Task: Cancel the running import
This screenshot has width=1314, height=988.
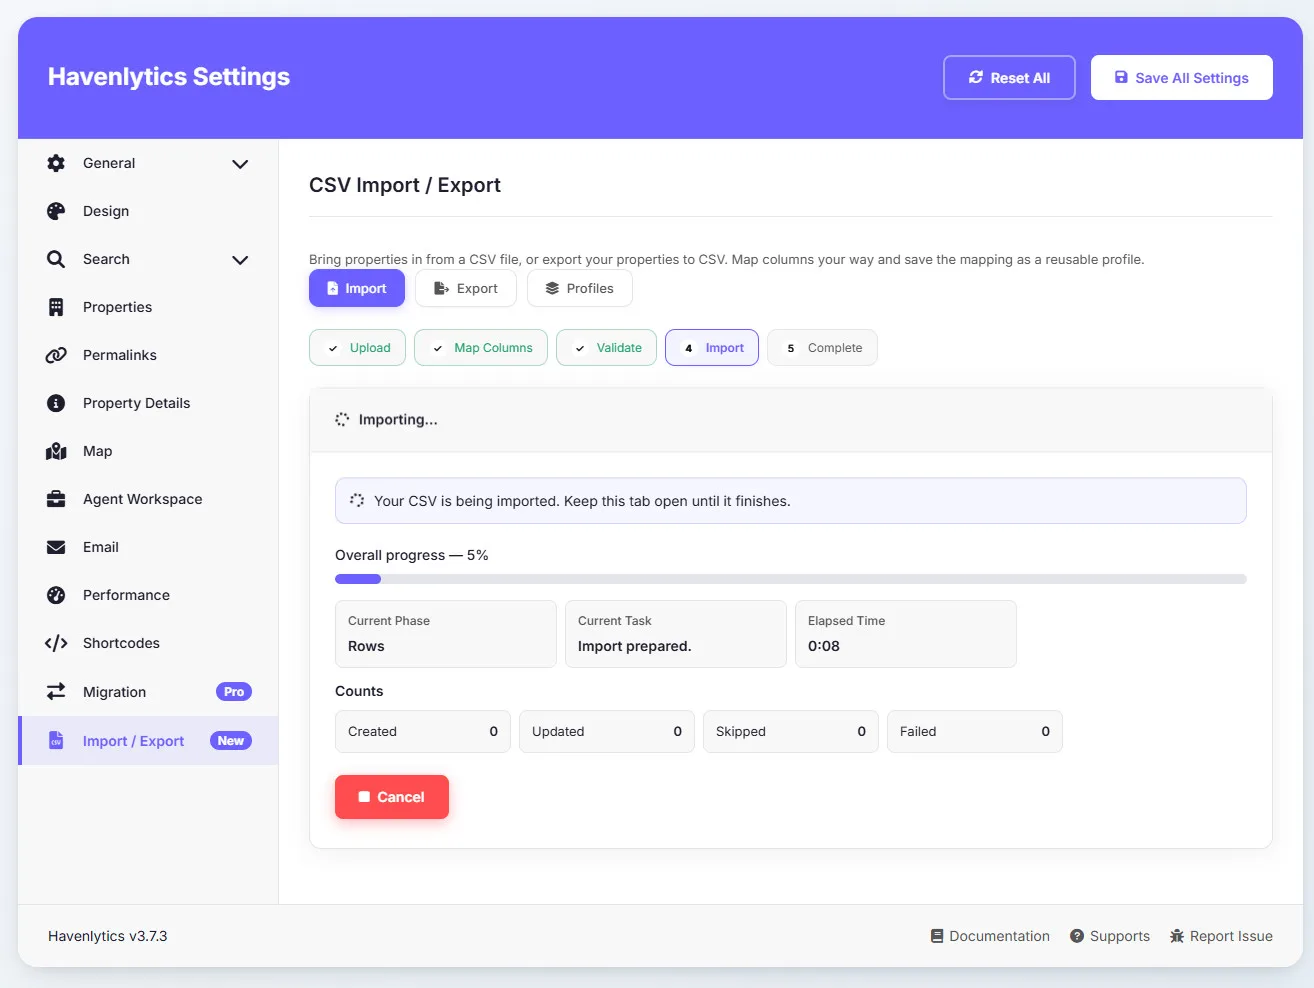Action: point(392,797)
